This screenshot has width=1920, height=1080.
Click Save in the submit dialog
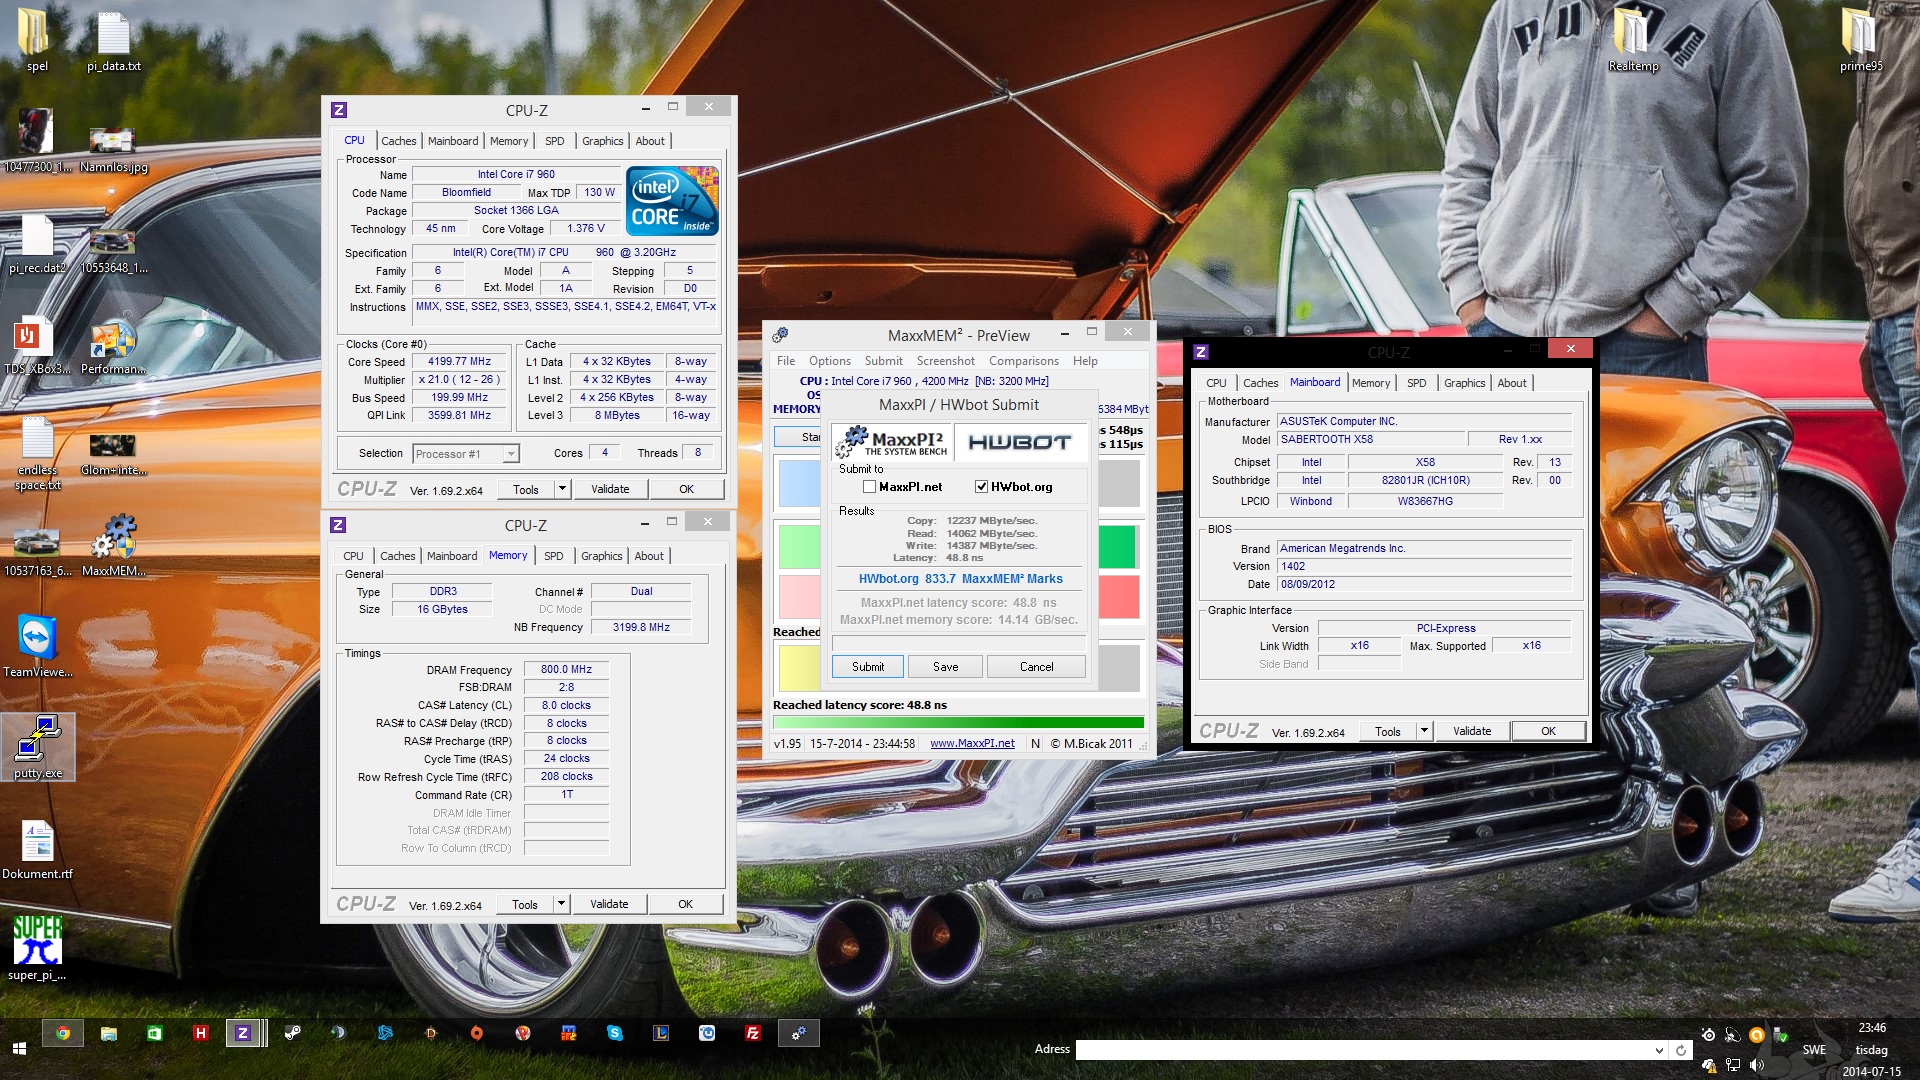tap(945, 667)
